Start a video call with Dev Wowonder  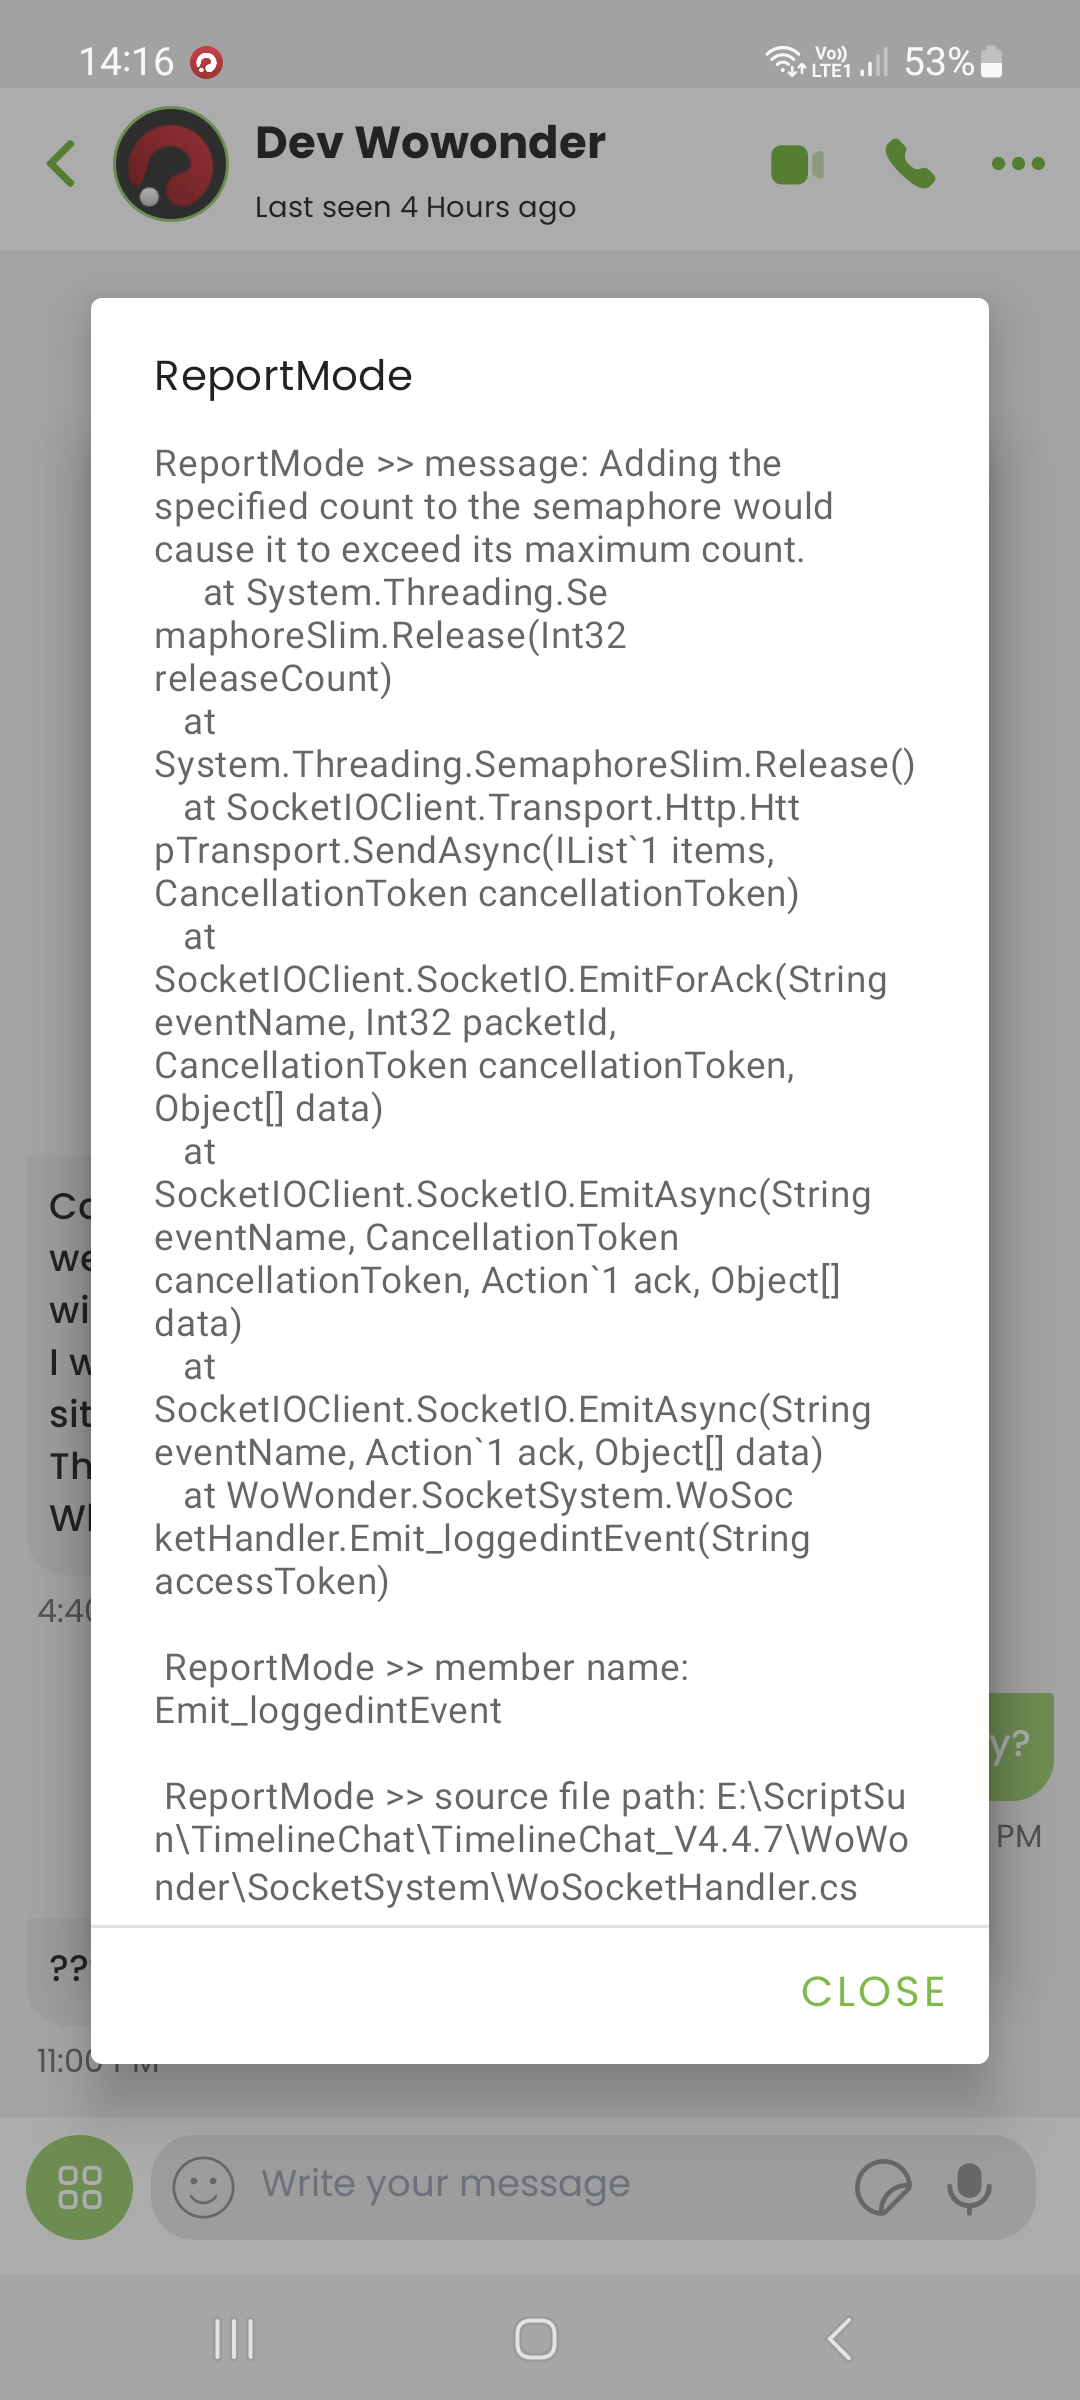click(797, 164)
